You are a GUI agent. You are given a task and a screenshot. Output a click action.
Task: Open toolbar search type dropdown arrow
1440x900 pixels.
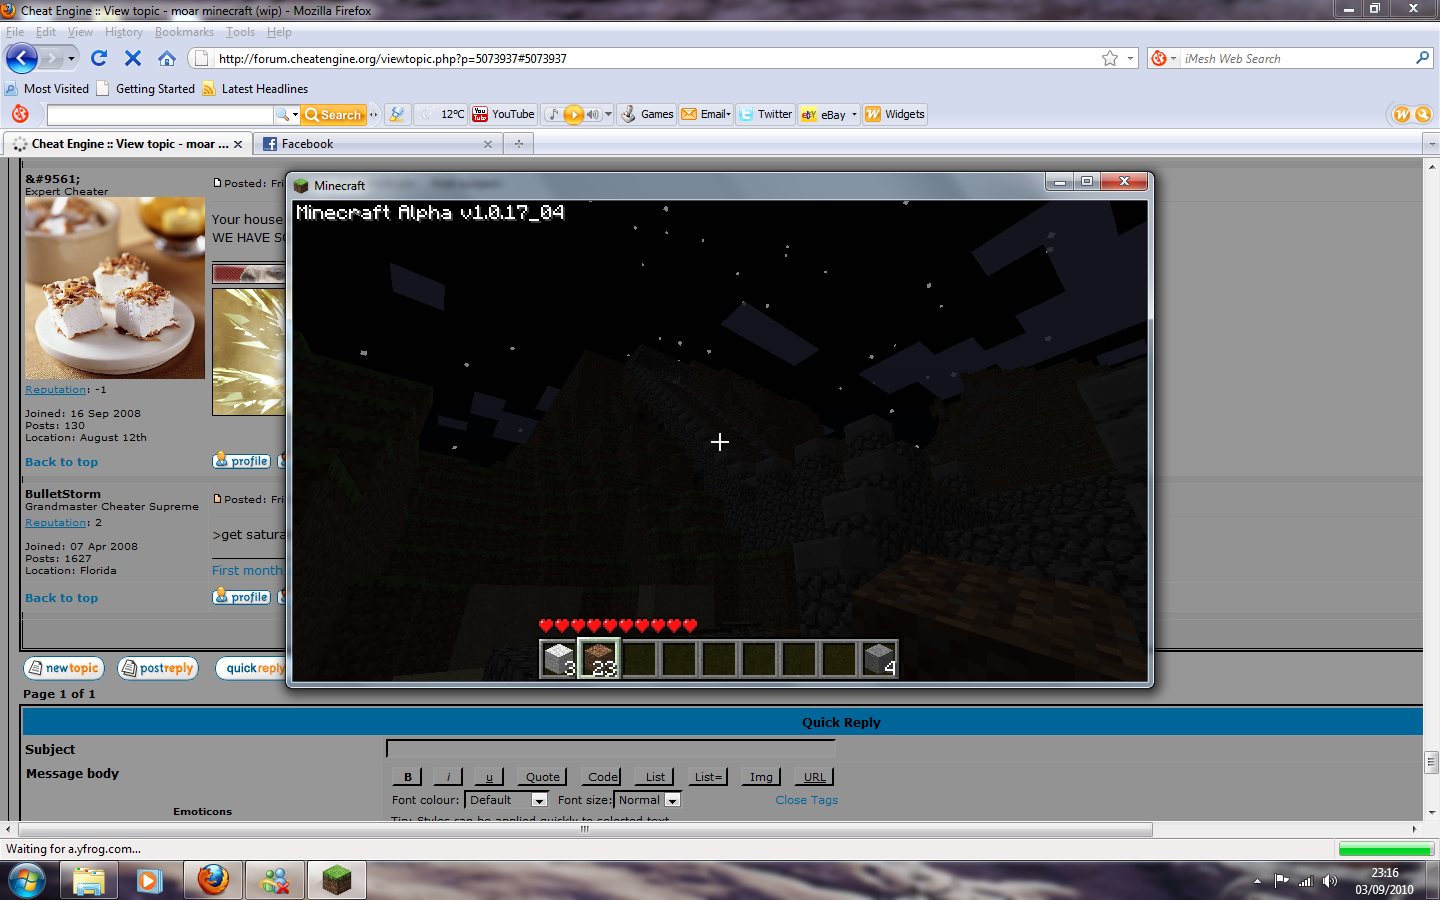click(295, 115)
